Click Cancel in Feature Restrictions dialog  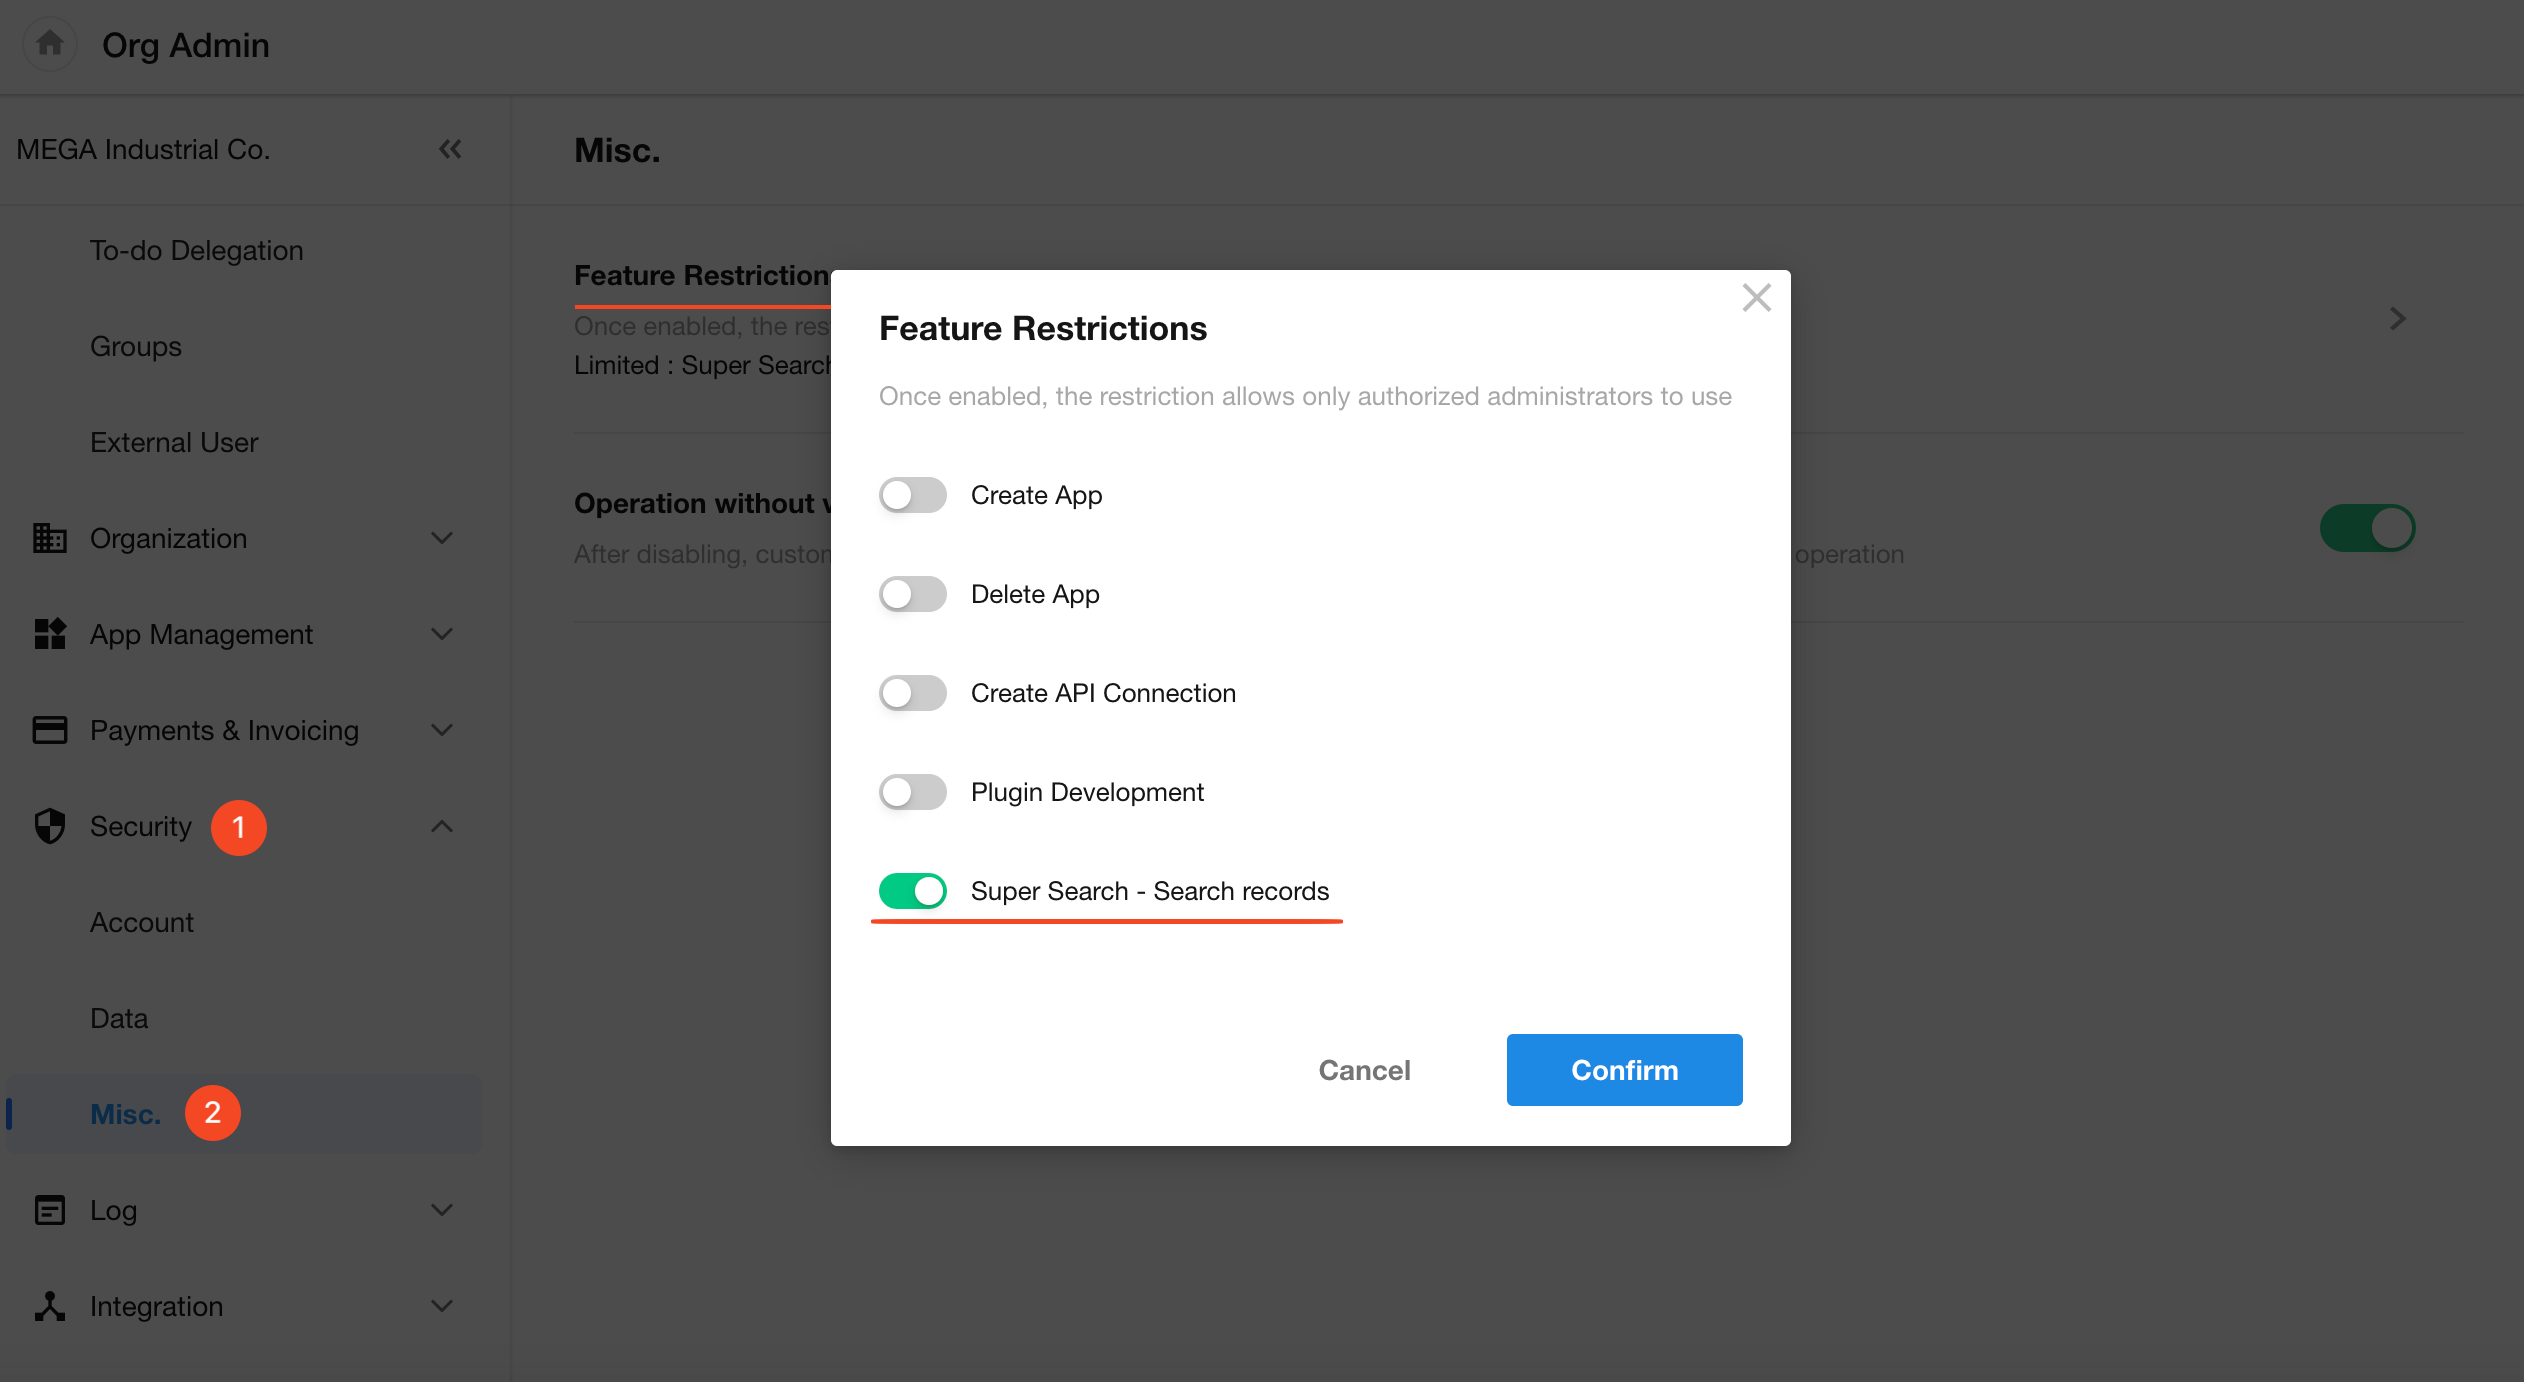tap(1364, 1070)
